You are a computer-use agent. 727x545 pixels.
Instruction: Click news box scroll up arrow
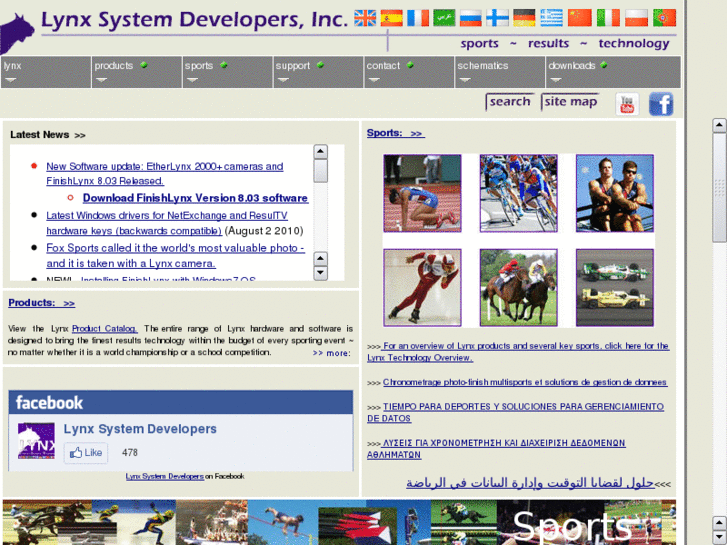(320, 152)
